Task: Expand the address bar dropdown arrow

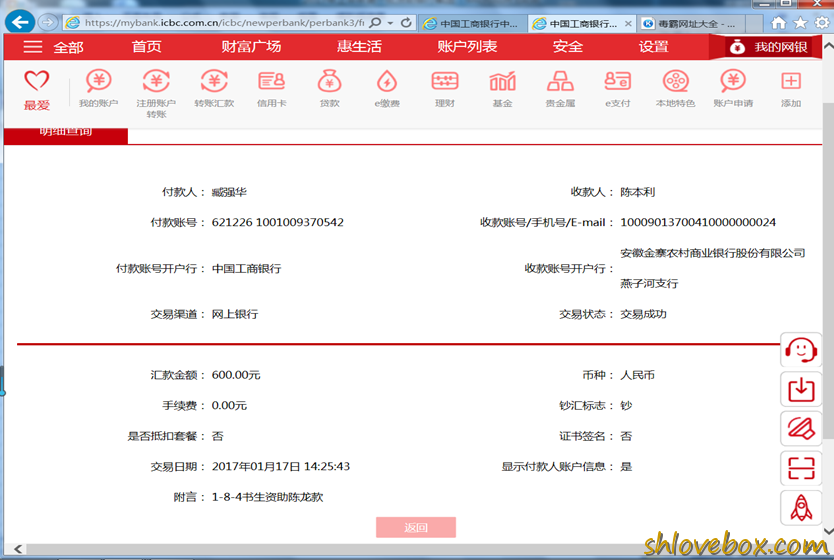Action: 390,23
